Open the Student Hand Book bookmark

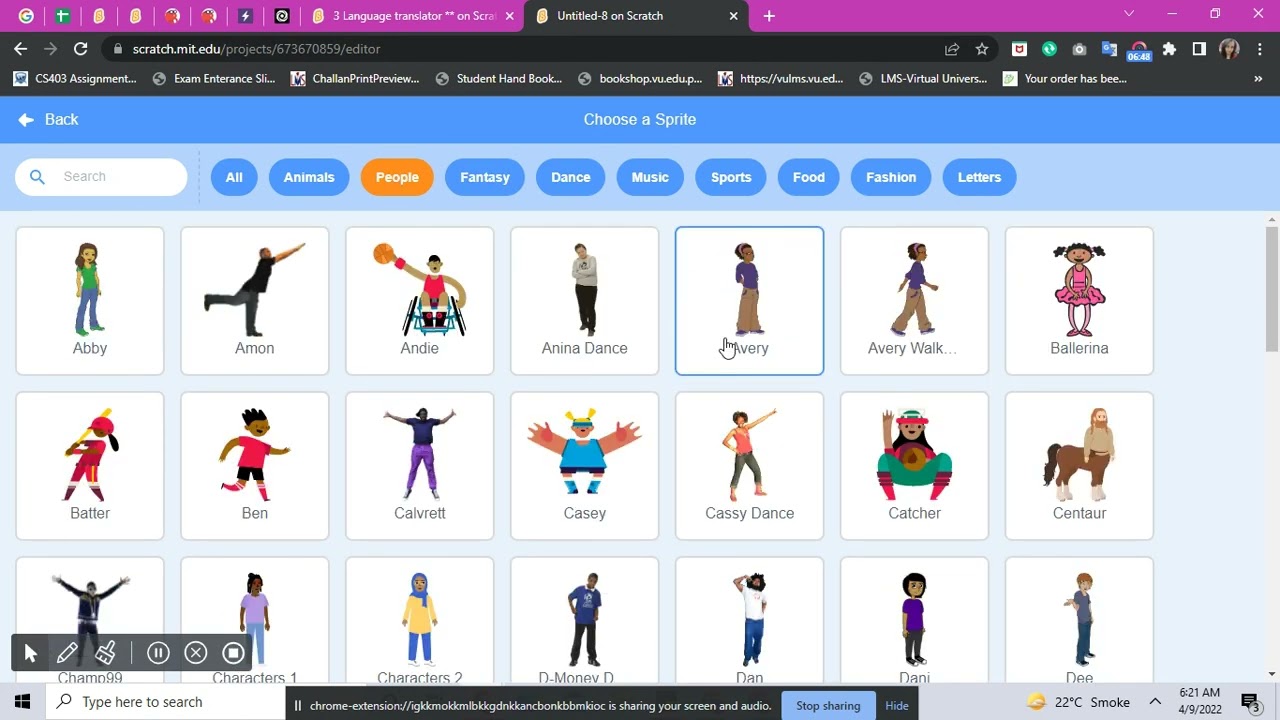[x=499, y=79]
